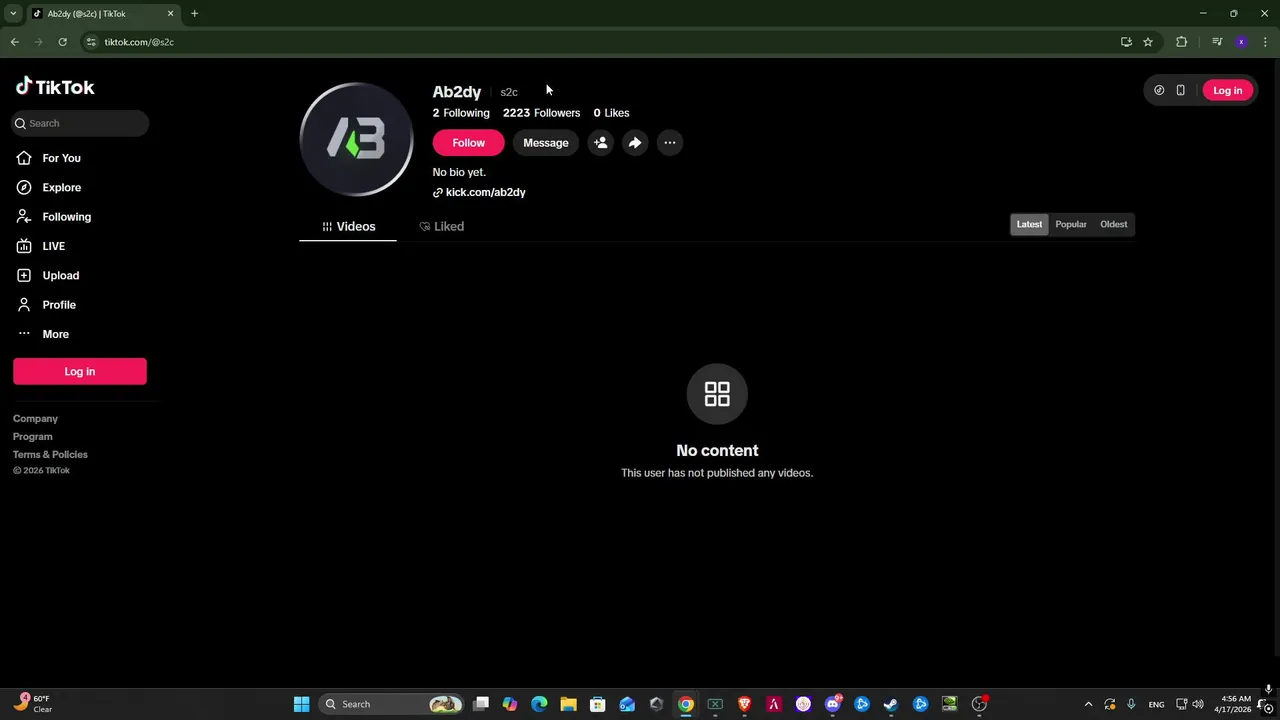Click the share arrow icon
The width and height of the screenshot is (1280, 720).
pyautogui.click(x=635, y=143)
